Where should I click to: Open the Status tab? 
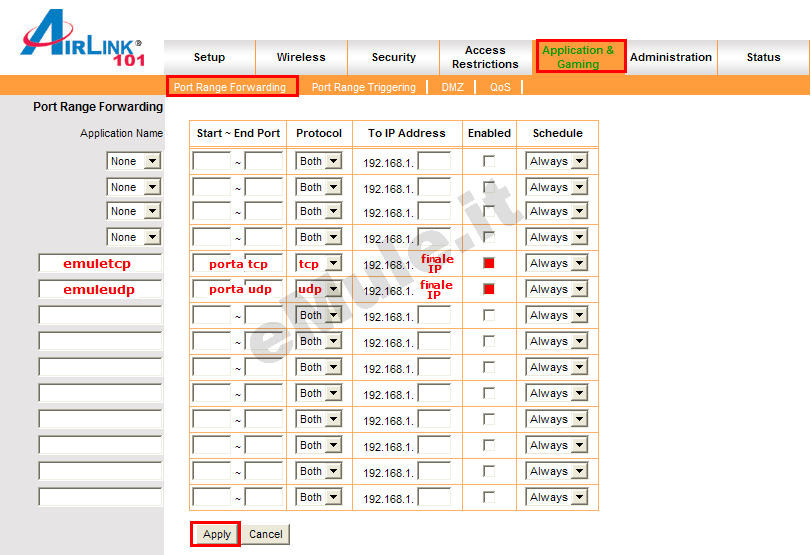pyautogui.click(x=763, y=57)
